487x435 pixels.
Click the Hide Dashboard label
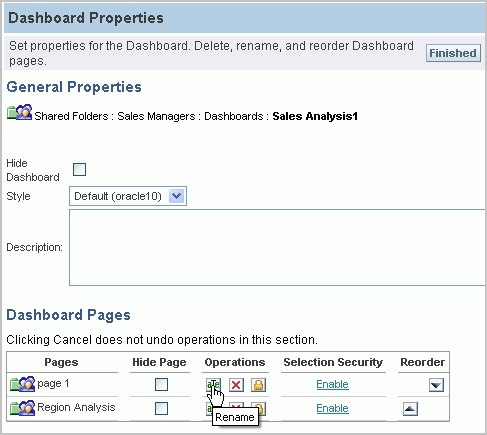[x=33, y=170]
